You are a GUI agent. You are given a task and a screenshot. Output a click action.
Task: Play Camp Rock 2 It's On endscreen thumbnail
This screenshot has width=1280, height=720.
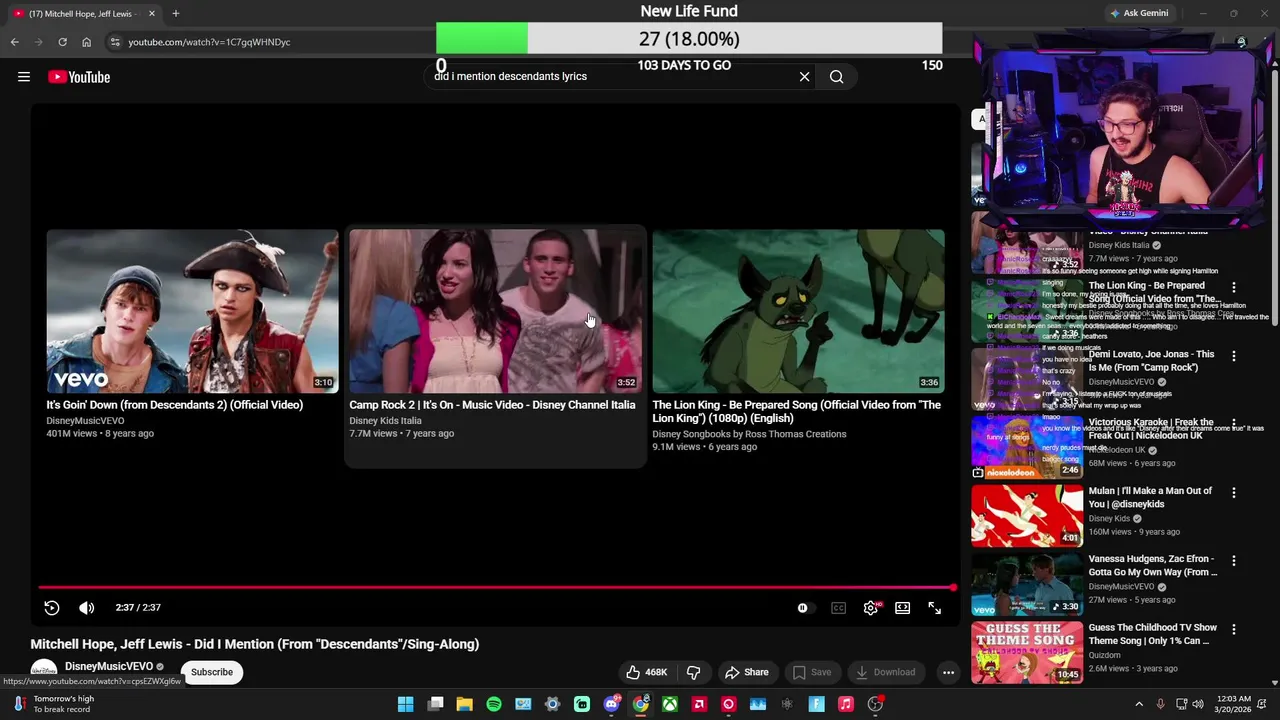[495, 311]
